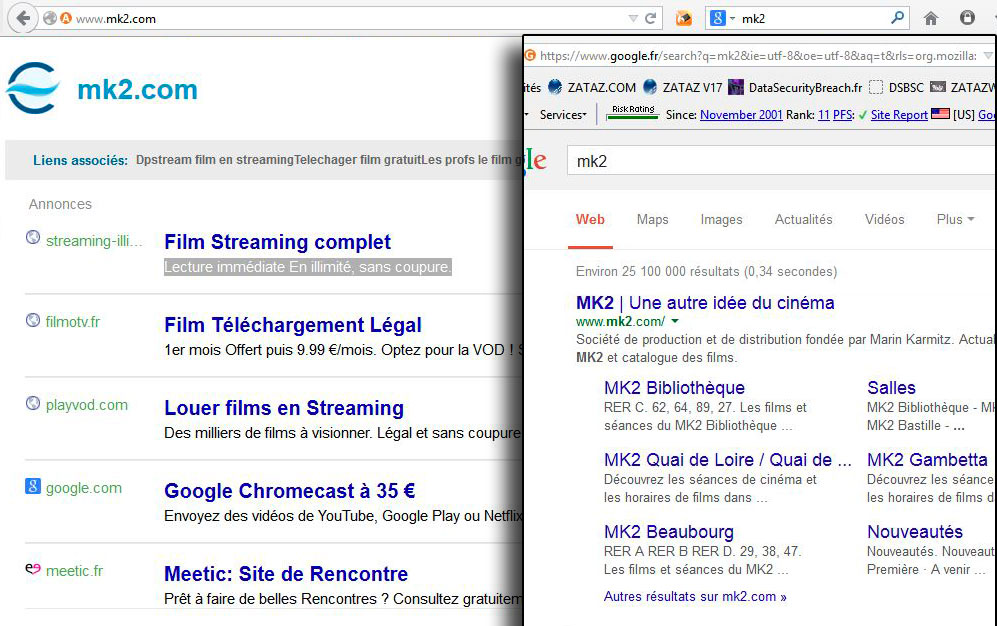
Task: Open Film Téléchargement Légal ad link
Action: pos(292,325)
